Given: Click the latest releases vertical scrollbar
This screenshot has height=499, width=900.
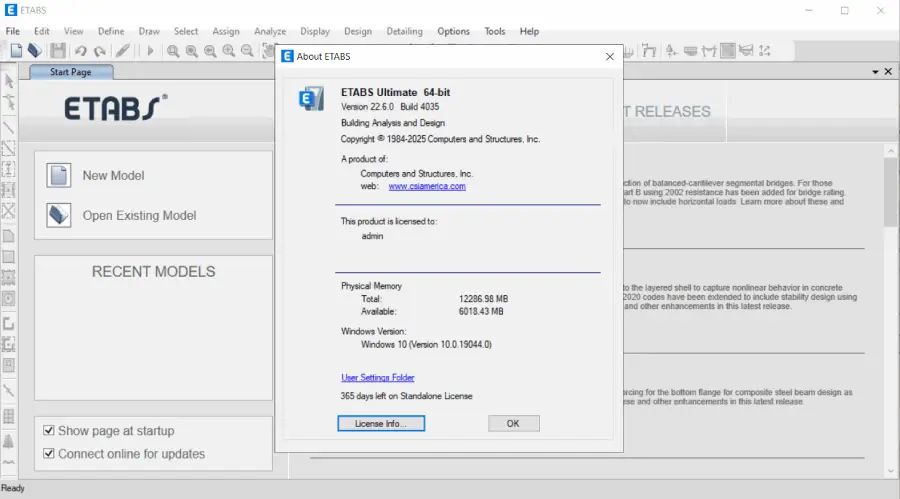Looking at the screenshot, I should (x=889, y=300).
